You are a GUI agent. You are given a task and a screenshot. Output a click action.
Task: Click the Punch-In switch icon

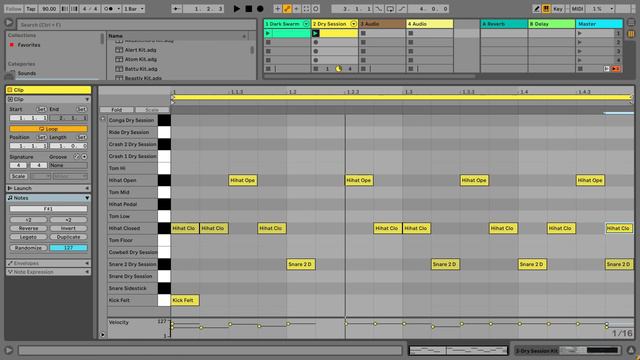379,9
